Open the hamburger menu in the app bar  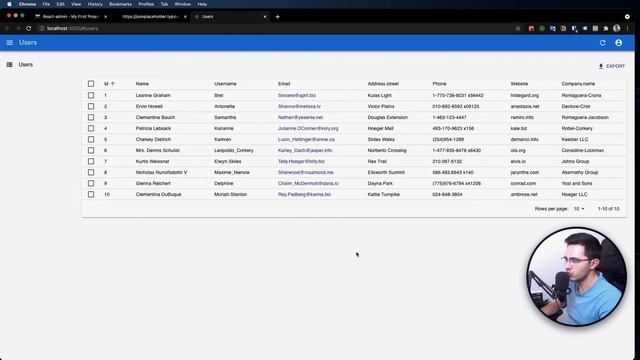pos(10,42)
